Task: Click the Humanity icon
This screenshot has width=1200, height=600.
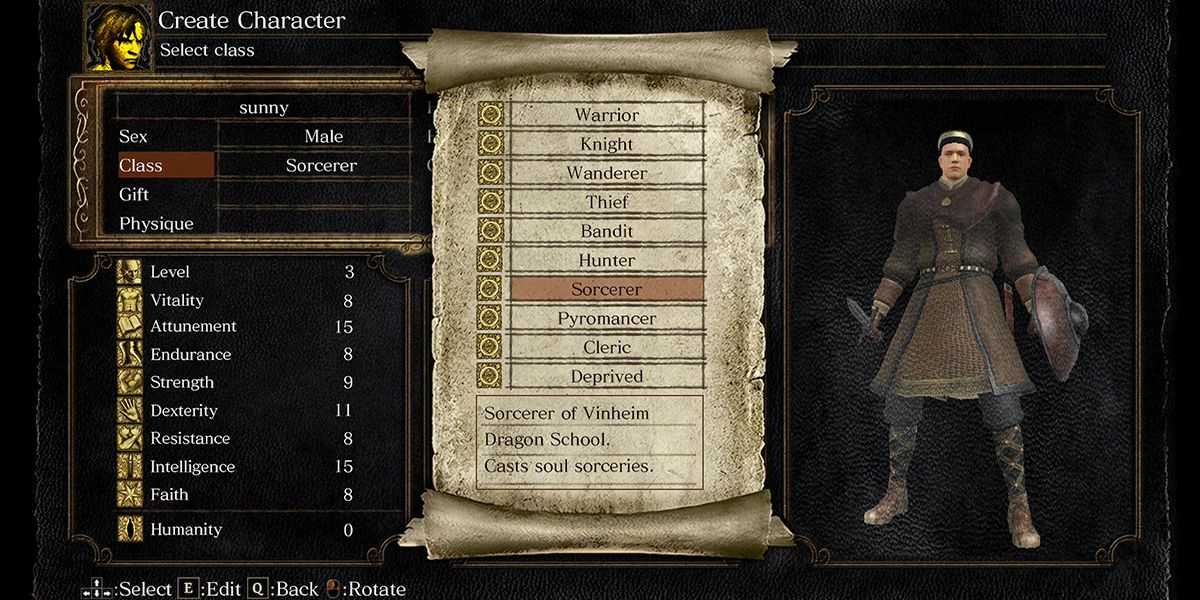Action: click(x=130, y=529)
